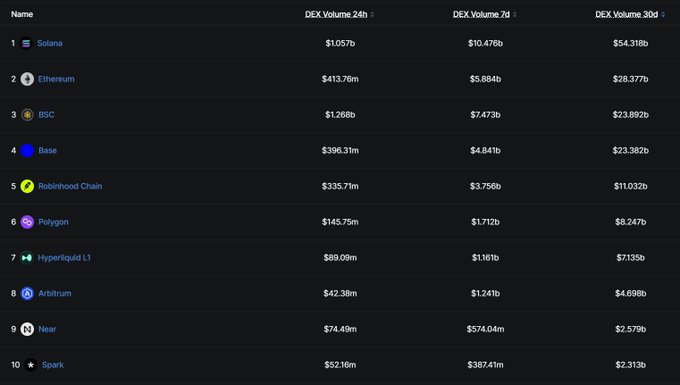Open the Near chain link

click(47, 329)
